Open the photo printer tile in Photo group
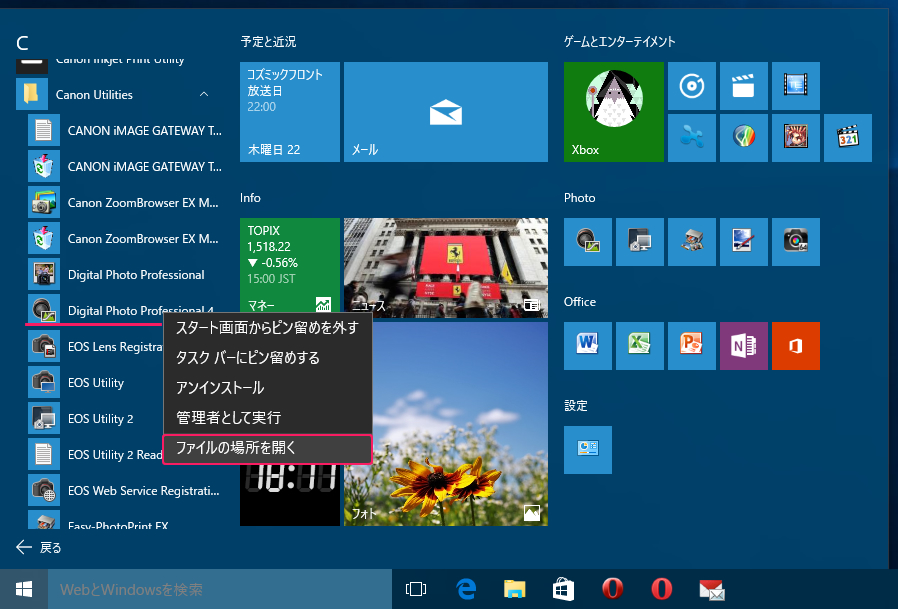Image resolution: width=898 pixels, height=609 pixels. click(x=691, y=242)
